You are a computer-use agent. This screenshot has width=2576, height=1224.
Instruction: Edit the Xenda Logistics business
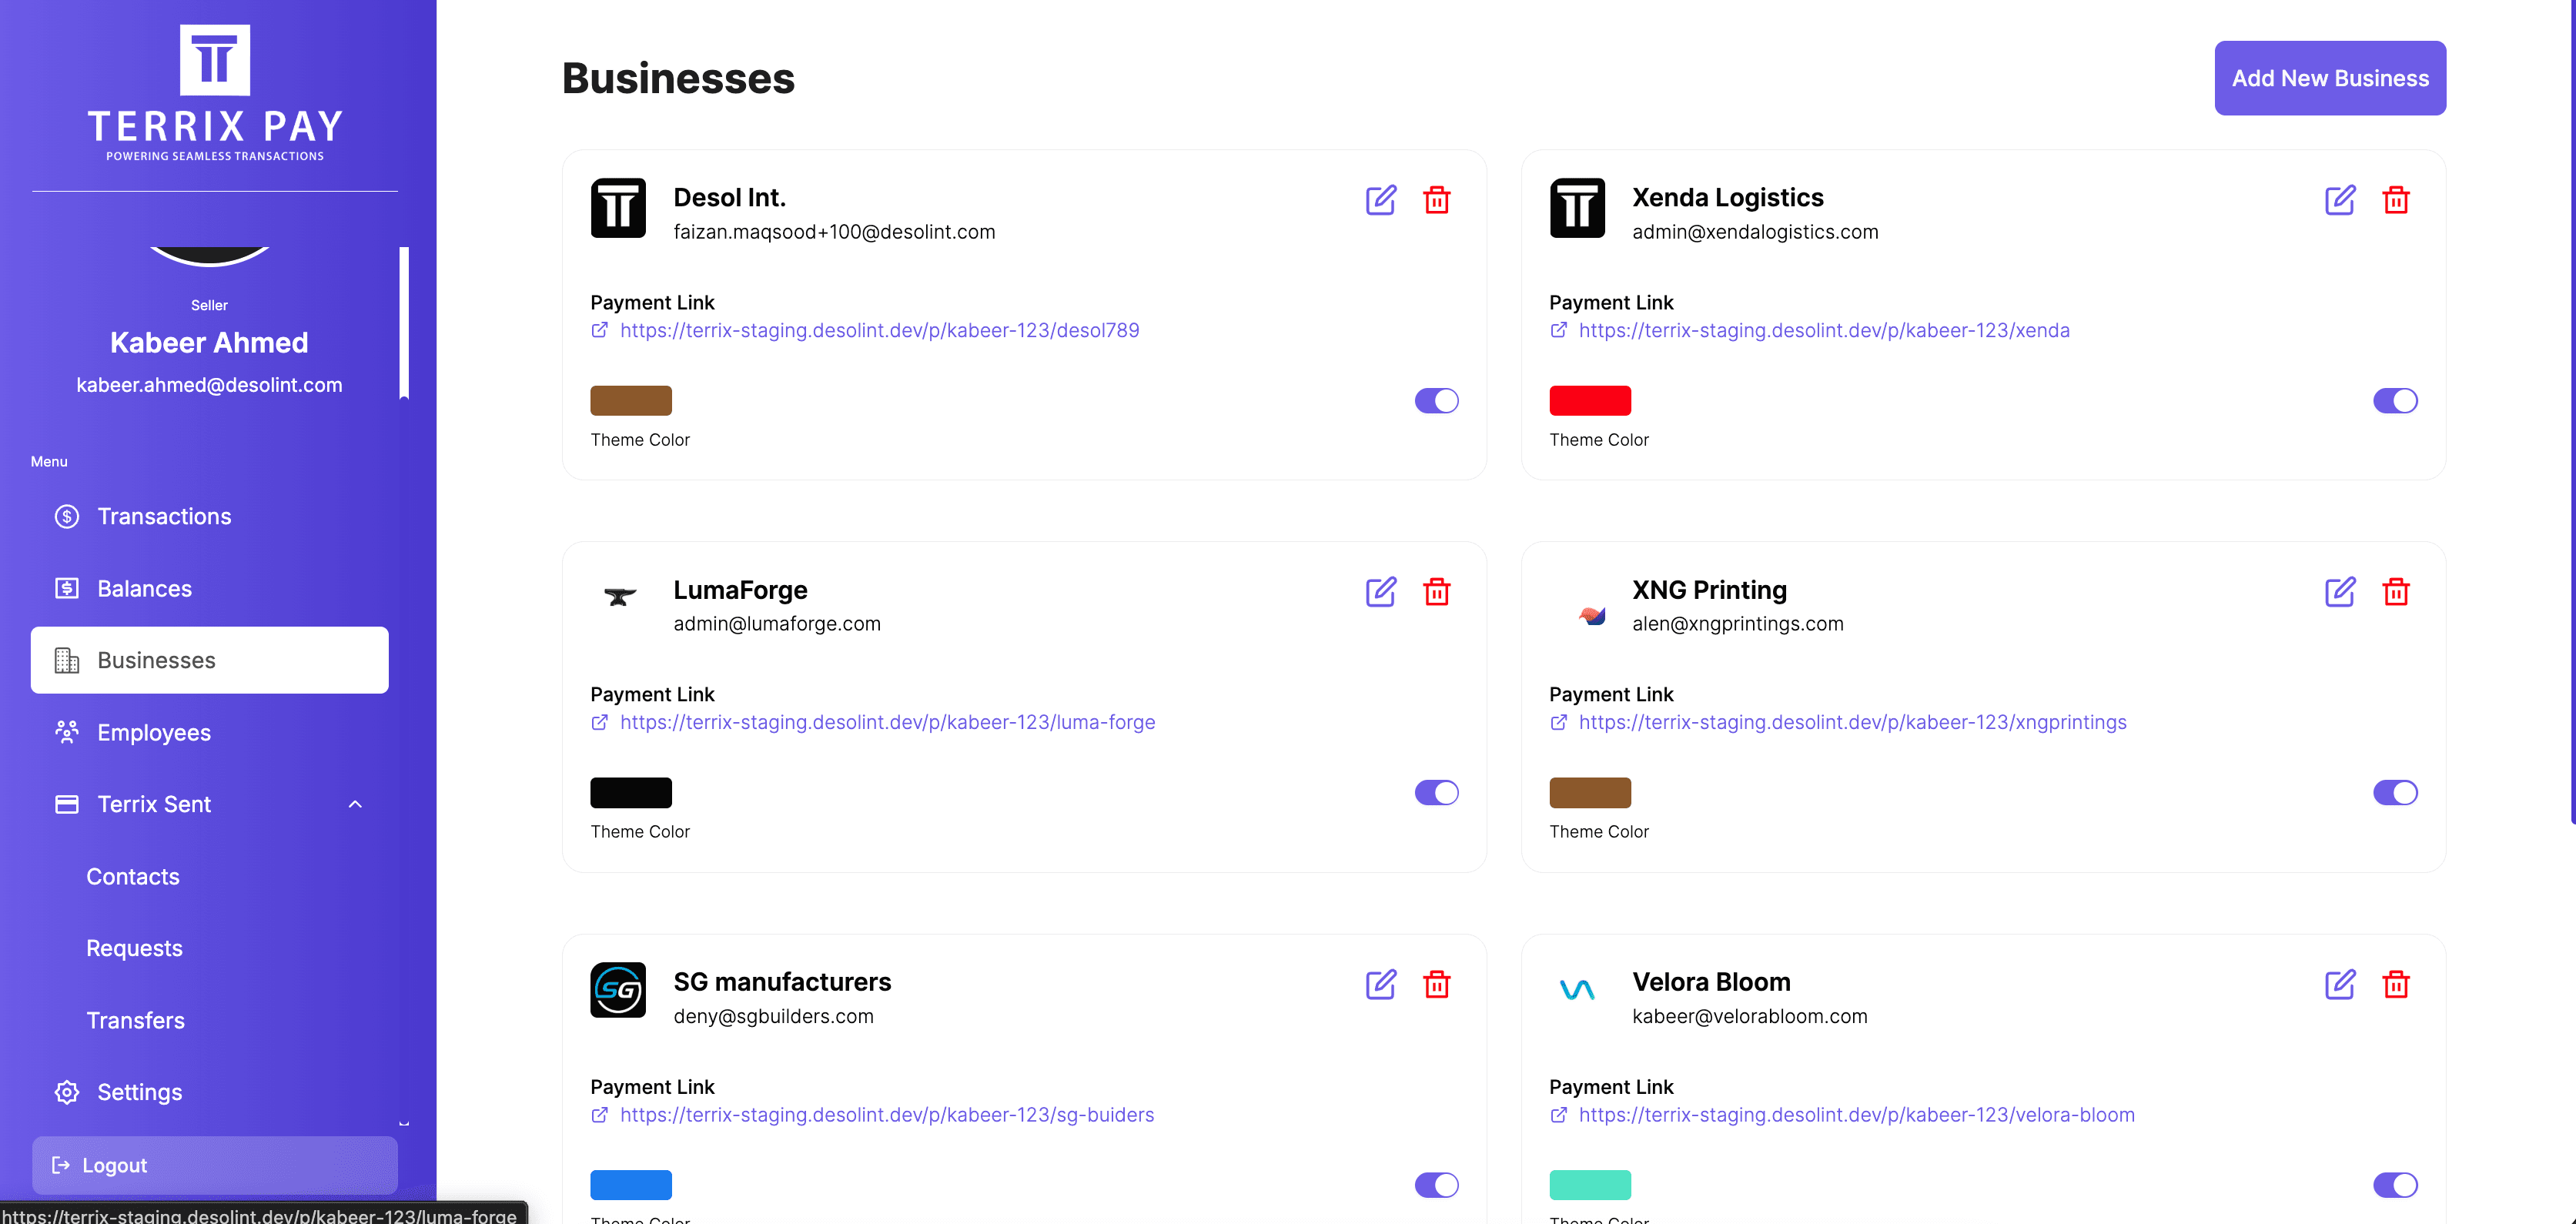point(2340,200)
